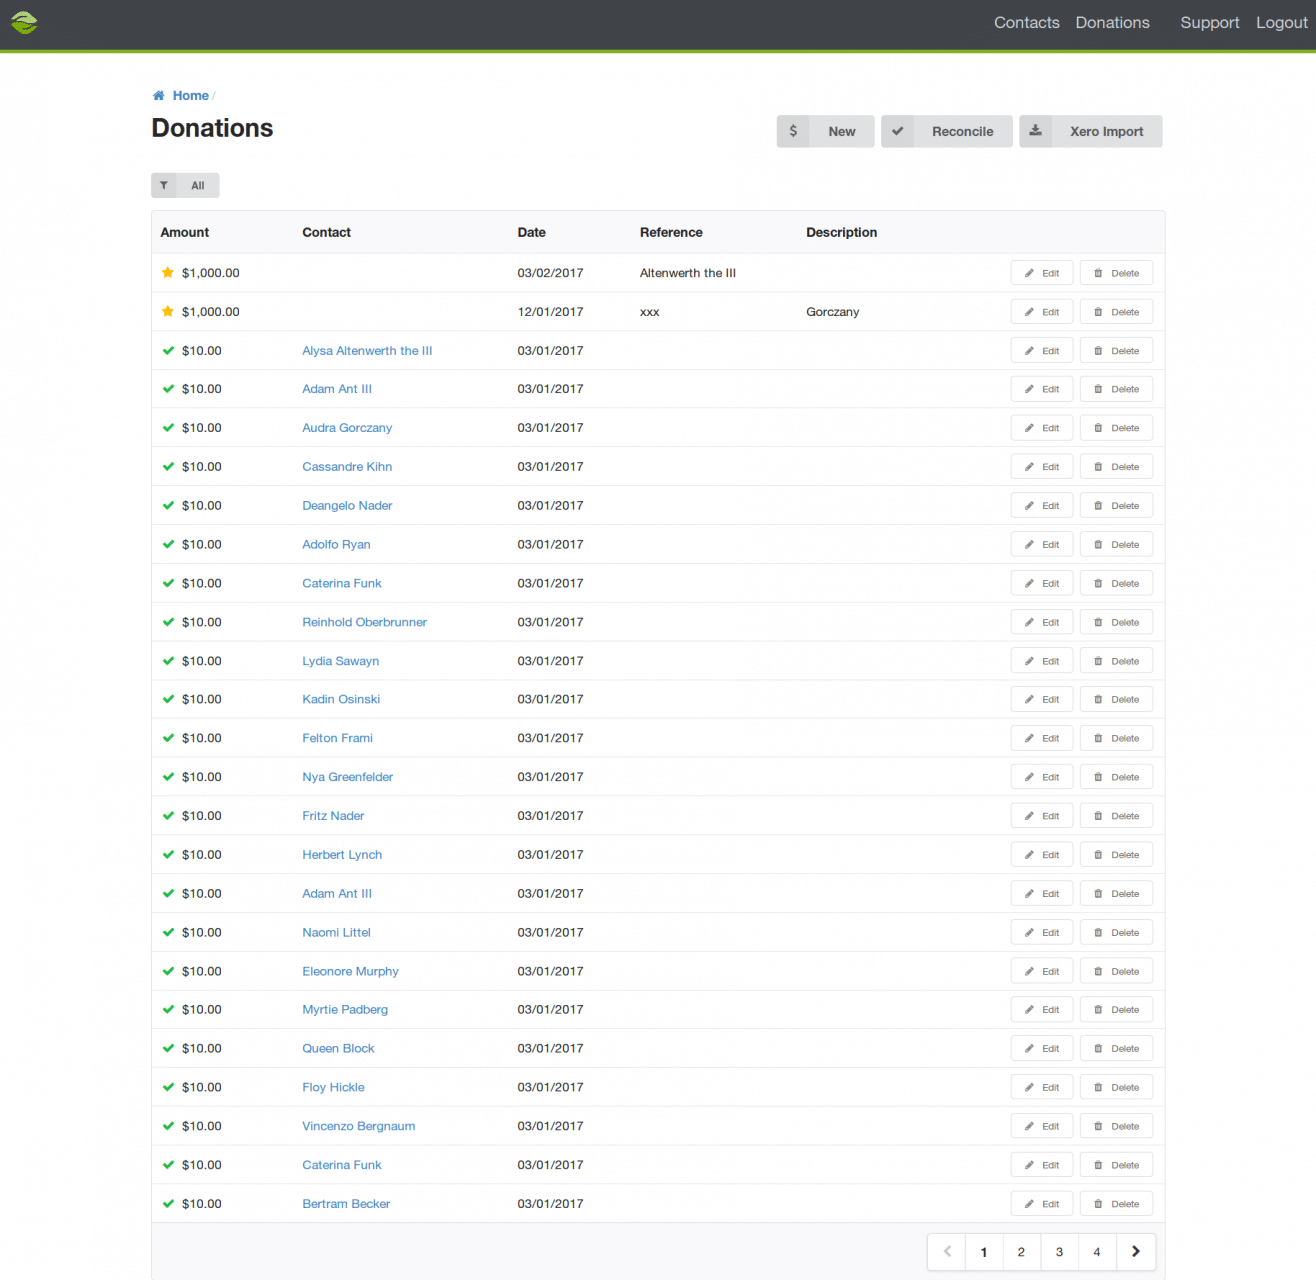
Task: Click the pencil Edit icon for Alysa Altenwerth
Action: pyautogui.click(x=1029, y=350)
